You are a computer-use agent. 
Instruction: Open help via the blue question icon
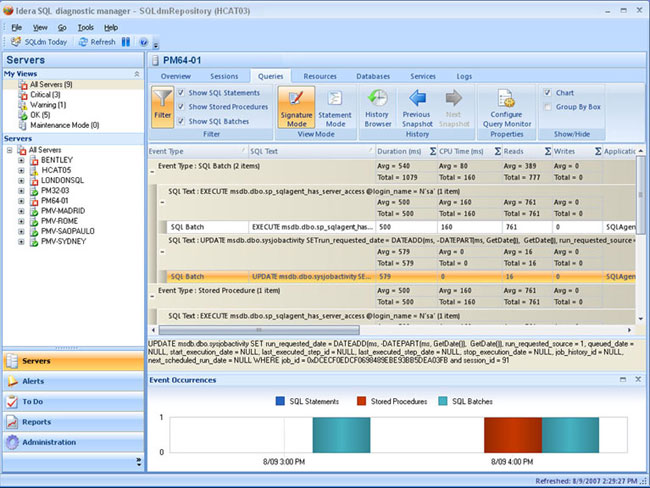point(143,42)
